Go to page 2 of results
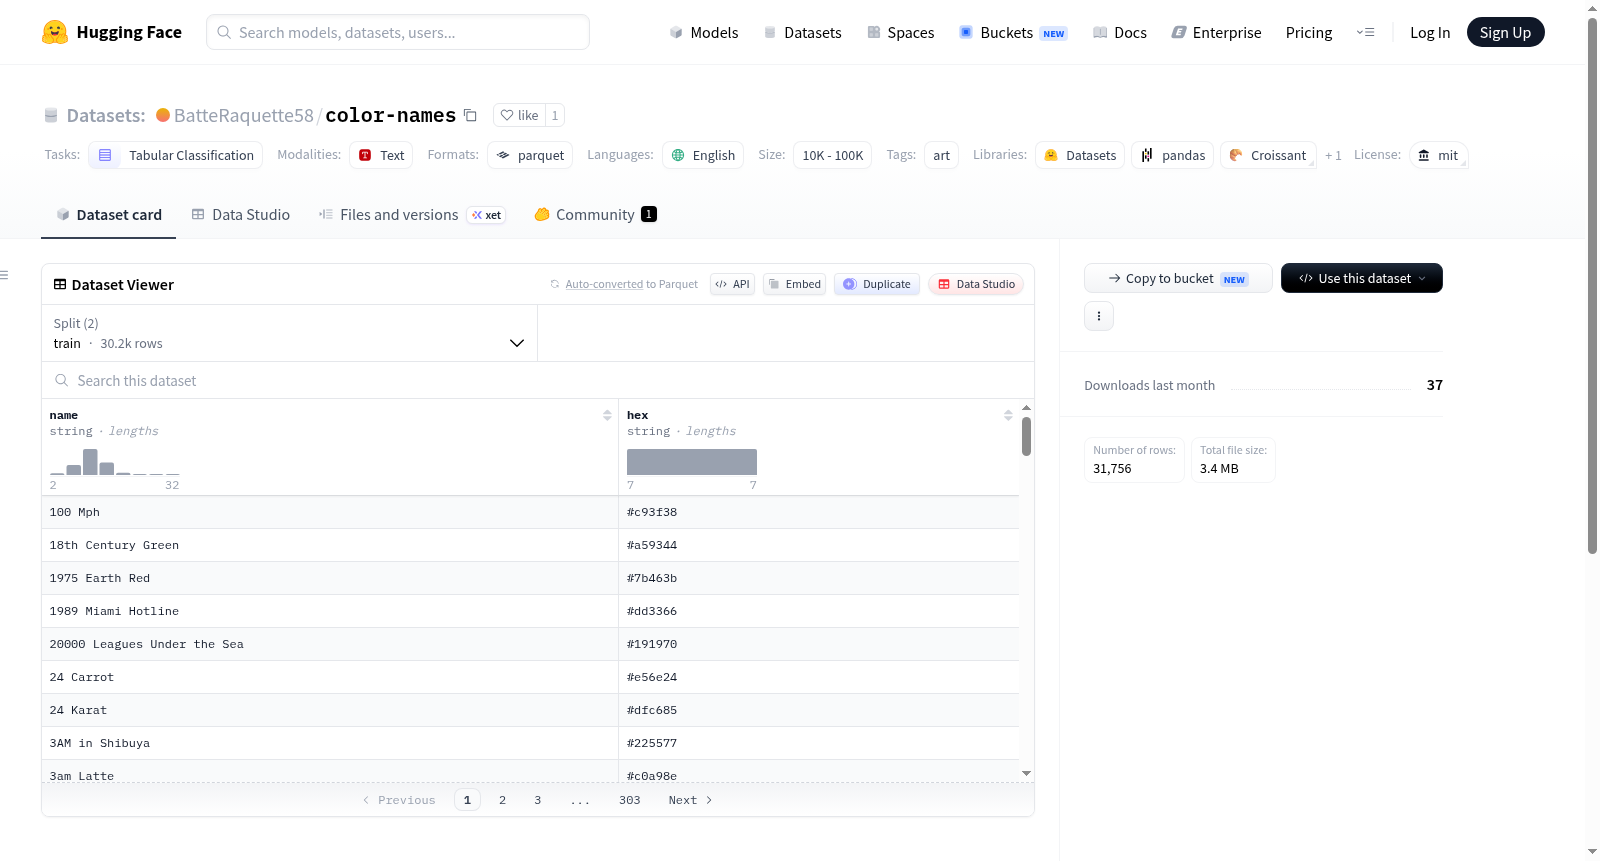This screenshot has height=861, width=1600. coord(502,800)
